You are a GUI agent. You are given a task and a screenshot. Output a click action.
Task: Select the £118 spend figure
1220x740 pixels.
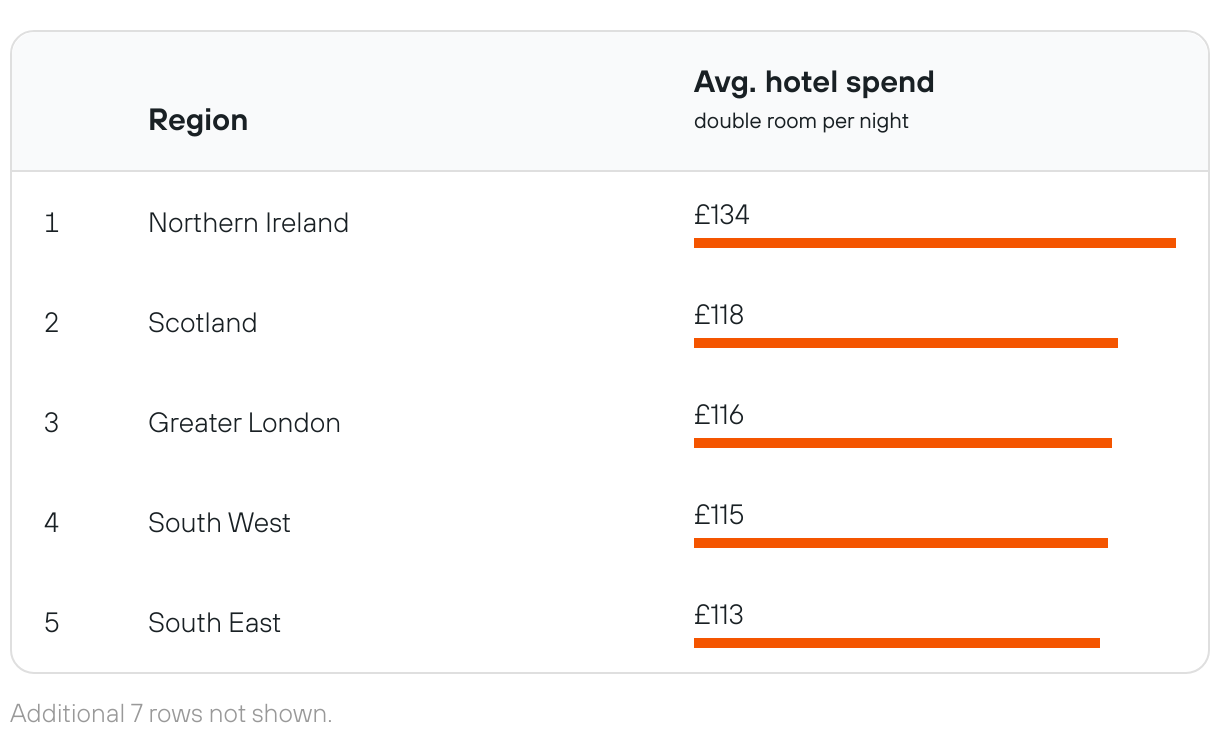(719, 315)
